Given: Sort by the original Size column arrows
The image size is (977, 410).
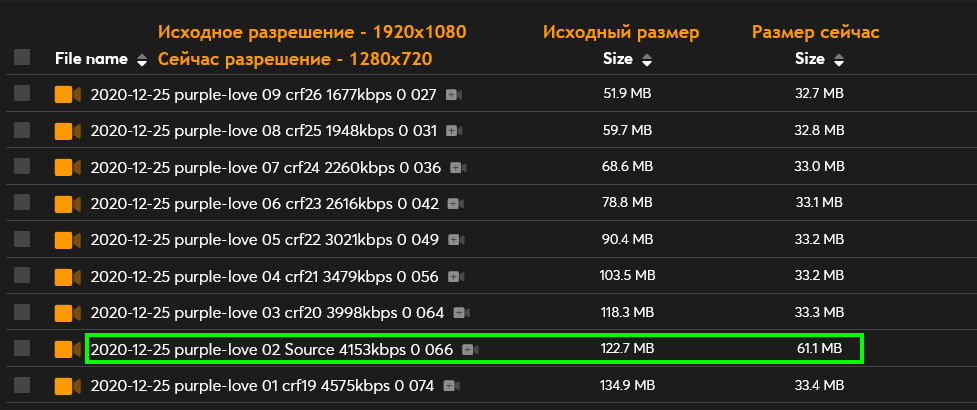Looking at the screenshot, I should pos(646,60).
